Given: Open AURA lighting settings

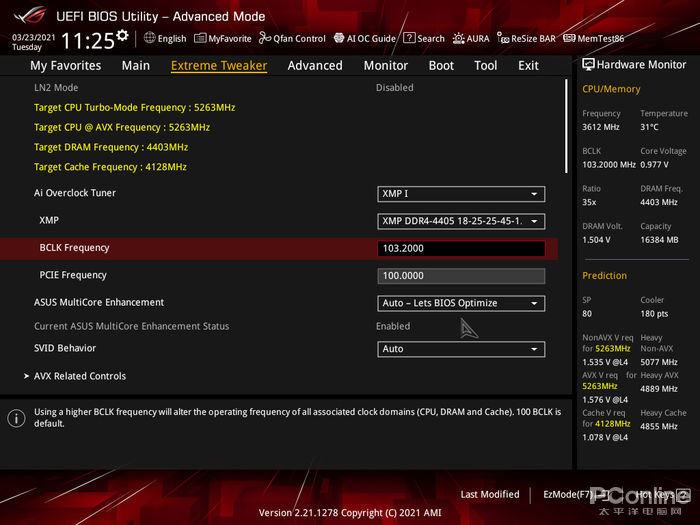Looking at the screenshot, I should pyautogui.click(x=471, y=38).
